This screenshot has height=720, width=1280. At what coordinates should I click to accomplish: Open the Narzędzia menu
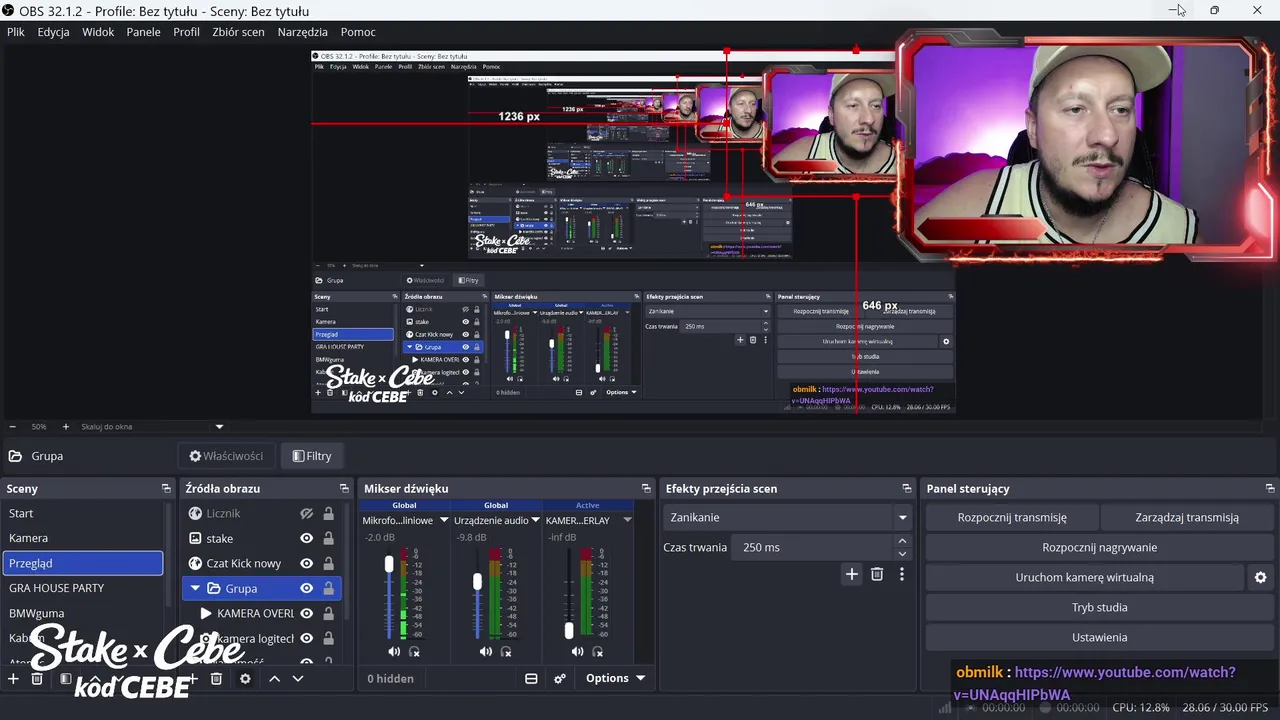point(303,32)
